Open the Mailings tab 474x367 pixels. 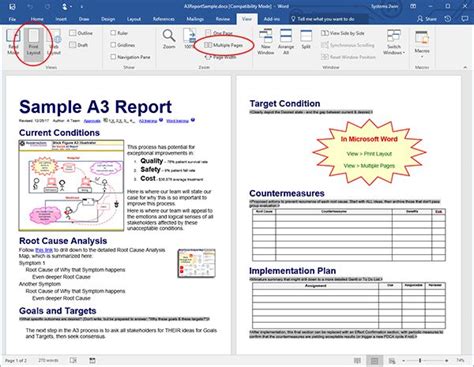[195, 19]
